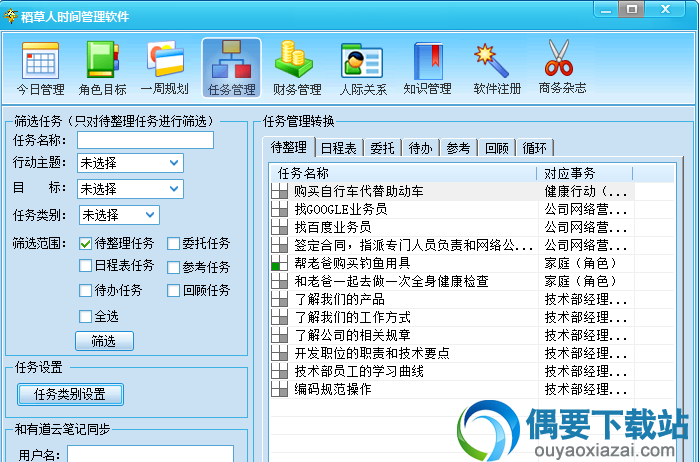This screenshot has width=700, height=462.
Task: Click the 对应事务 column header
Action: pyautogui.click(x=585, y=173)
